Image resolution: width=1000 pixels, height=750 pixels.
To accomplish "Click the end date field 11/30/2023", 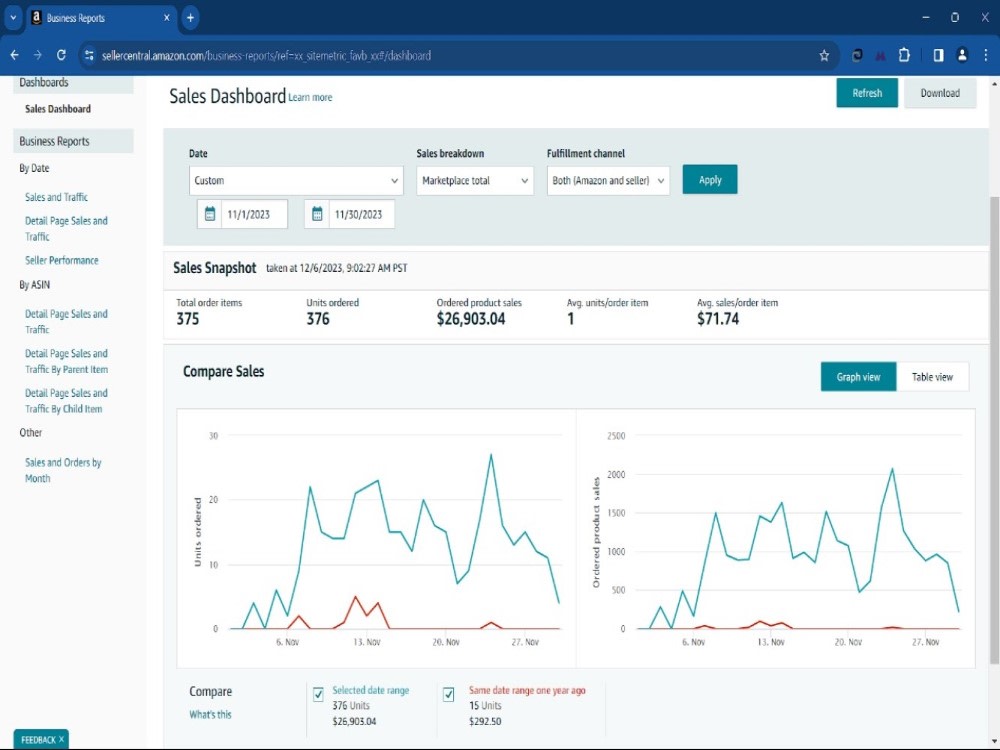I will click(361, 214).
